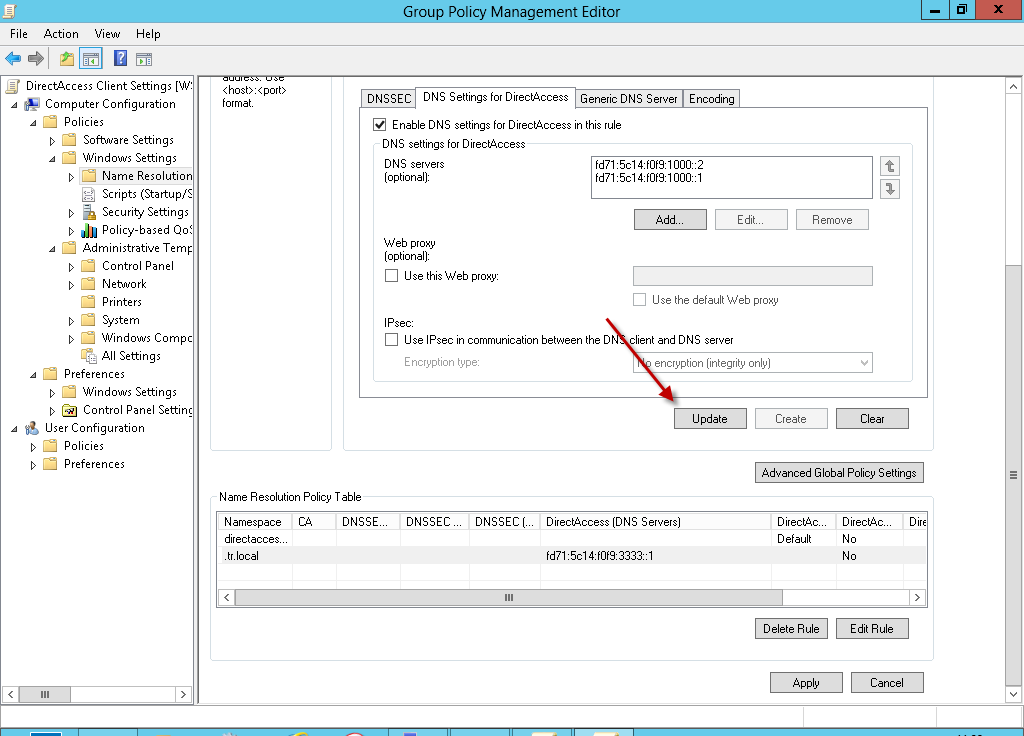Enable the Use this Web proxy checkbox
This screenshot has height=736, width=1024.
pos(392,276)
